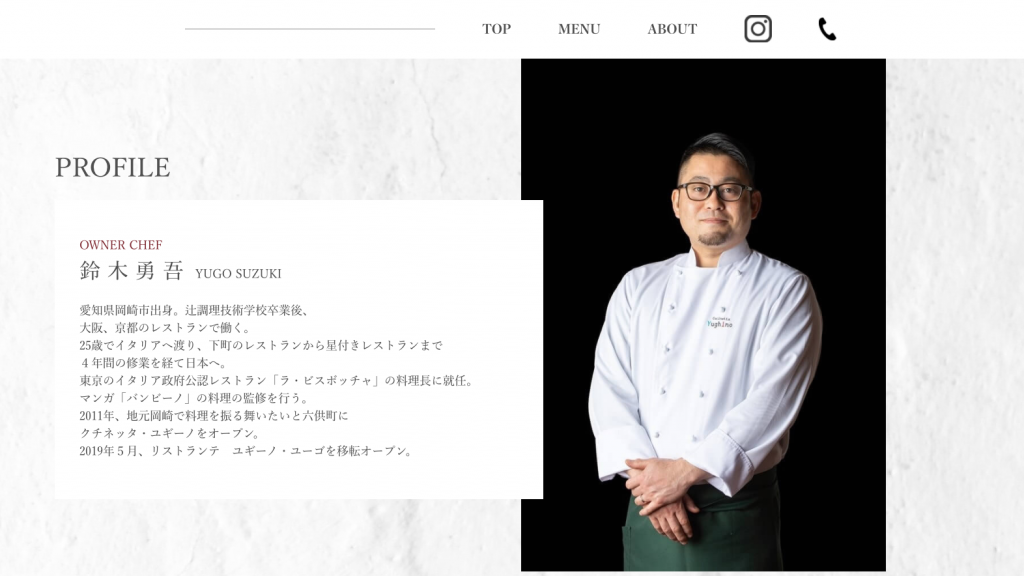This screenshot has height=576, width=1024.
Task: Click the red OWNER CHEF label
Action: (121, 245)
